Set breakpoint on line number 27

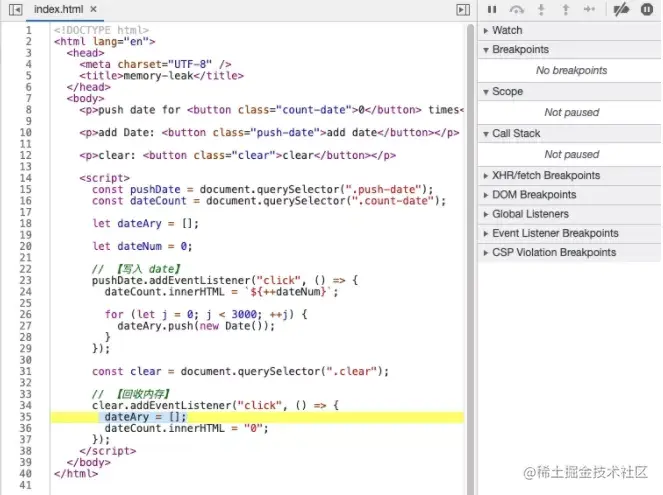[x=25, y=326]
